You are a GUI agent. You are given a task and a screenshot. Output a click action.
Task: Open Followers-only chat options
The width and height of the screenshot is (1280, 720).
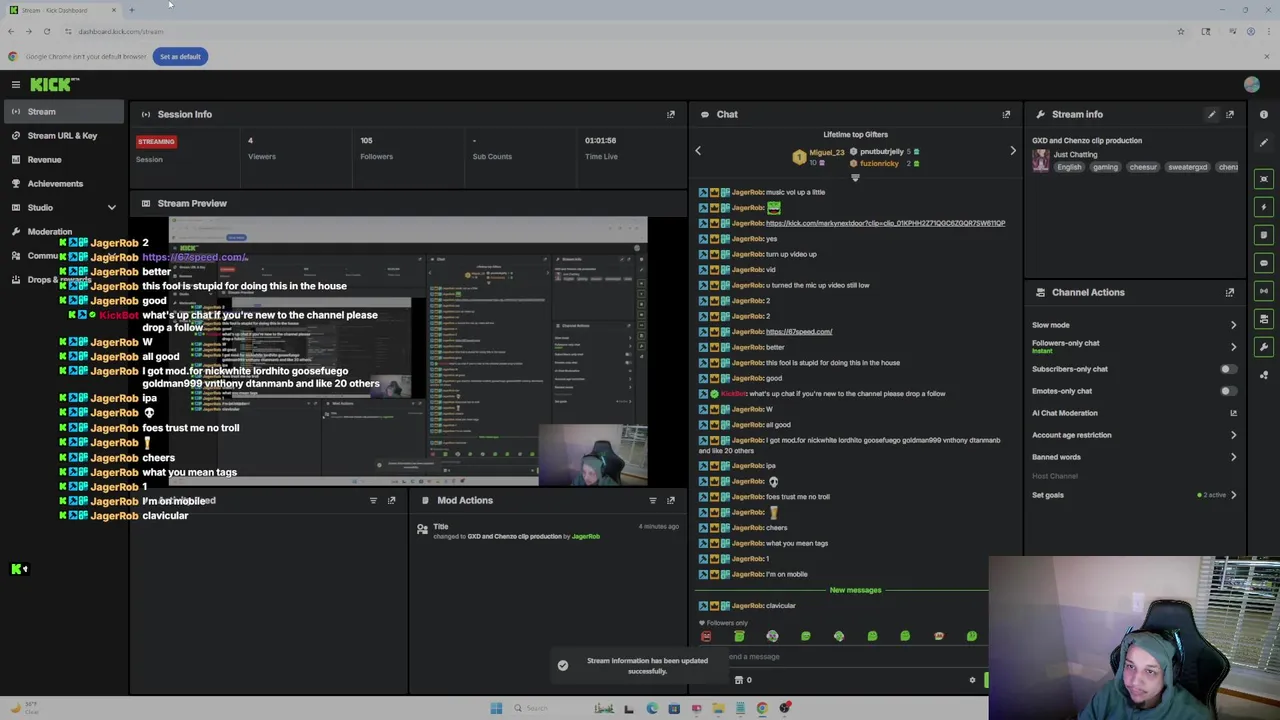tap(1134, 346)
